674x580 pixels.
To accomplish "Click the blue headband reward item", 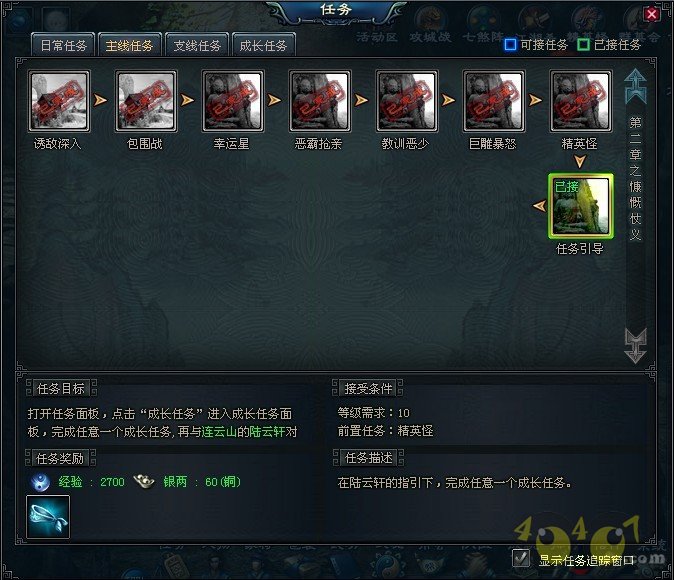I will click(x=48, y=516).
